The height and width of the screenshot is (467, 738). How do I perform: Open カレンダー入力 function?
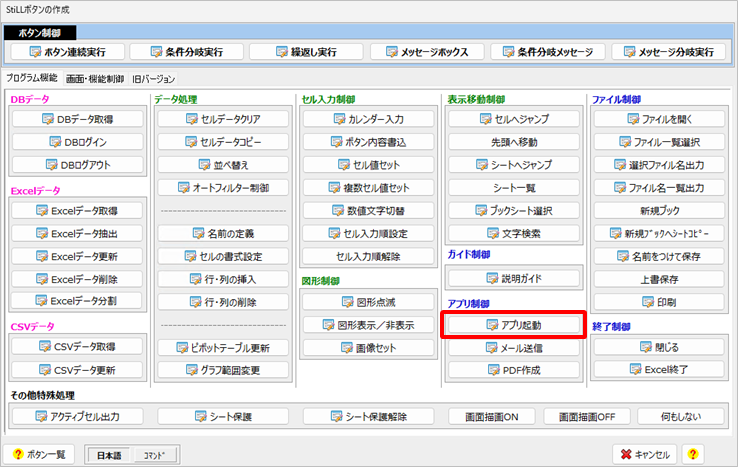[x=366, y=119]
